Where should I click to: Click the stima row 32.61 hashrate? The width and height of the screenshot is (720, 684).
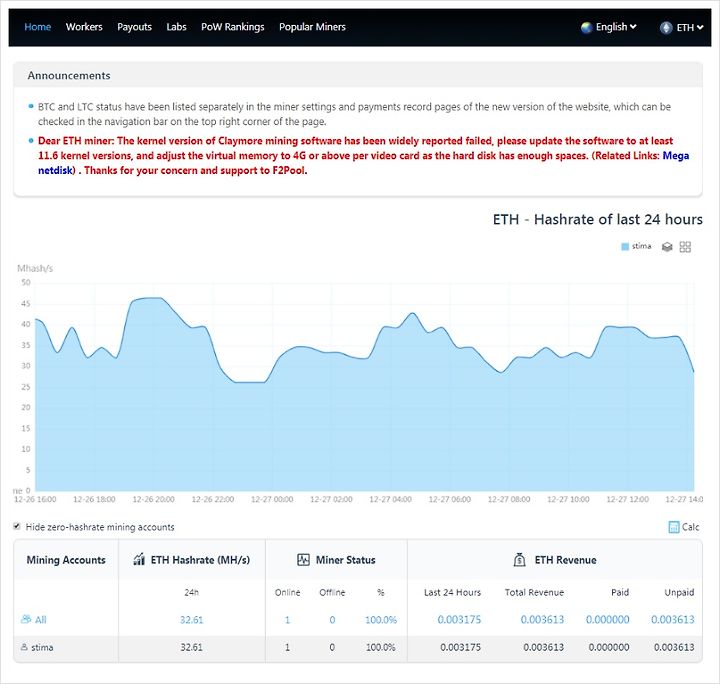pos(191,647)
